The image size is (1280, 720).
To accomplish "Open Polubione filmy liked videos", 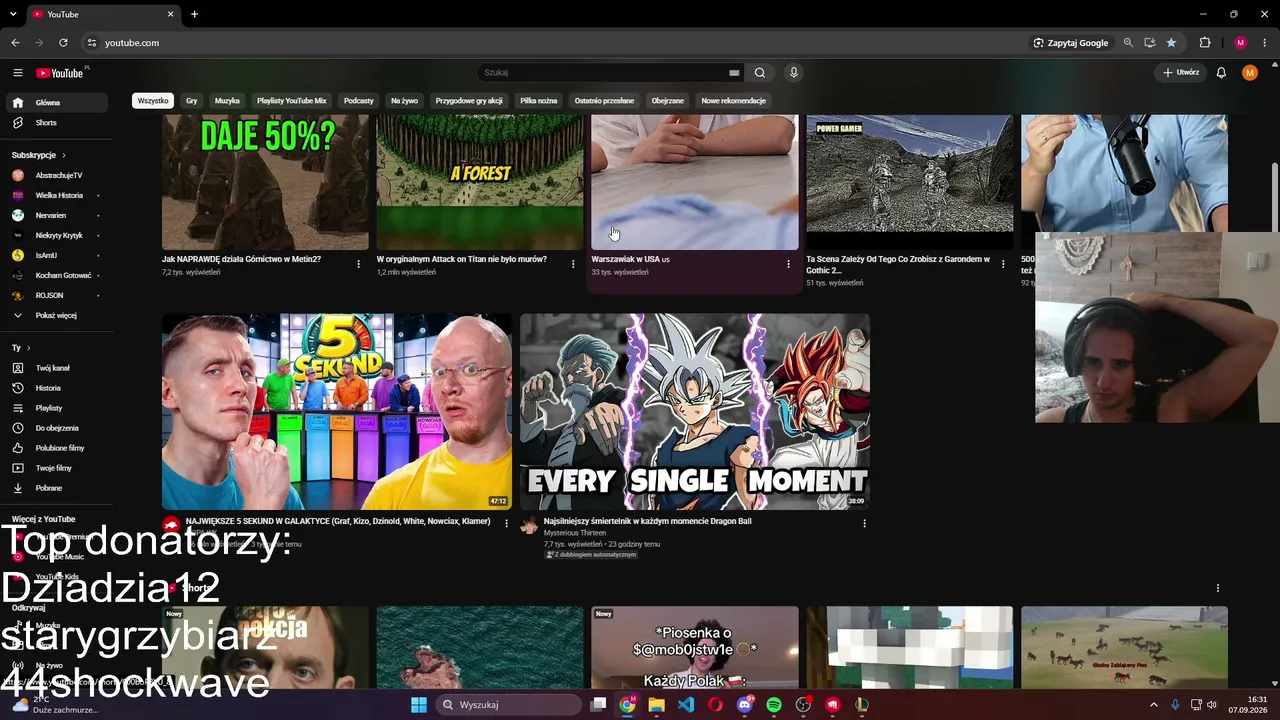I will 55,448.
